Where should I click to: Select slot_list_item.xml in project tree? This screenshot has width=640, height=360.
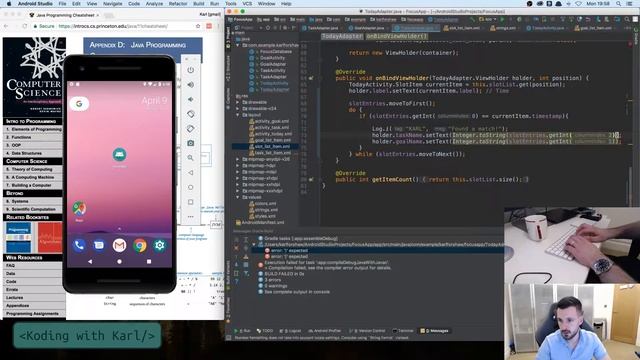[269, 147]
